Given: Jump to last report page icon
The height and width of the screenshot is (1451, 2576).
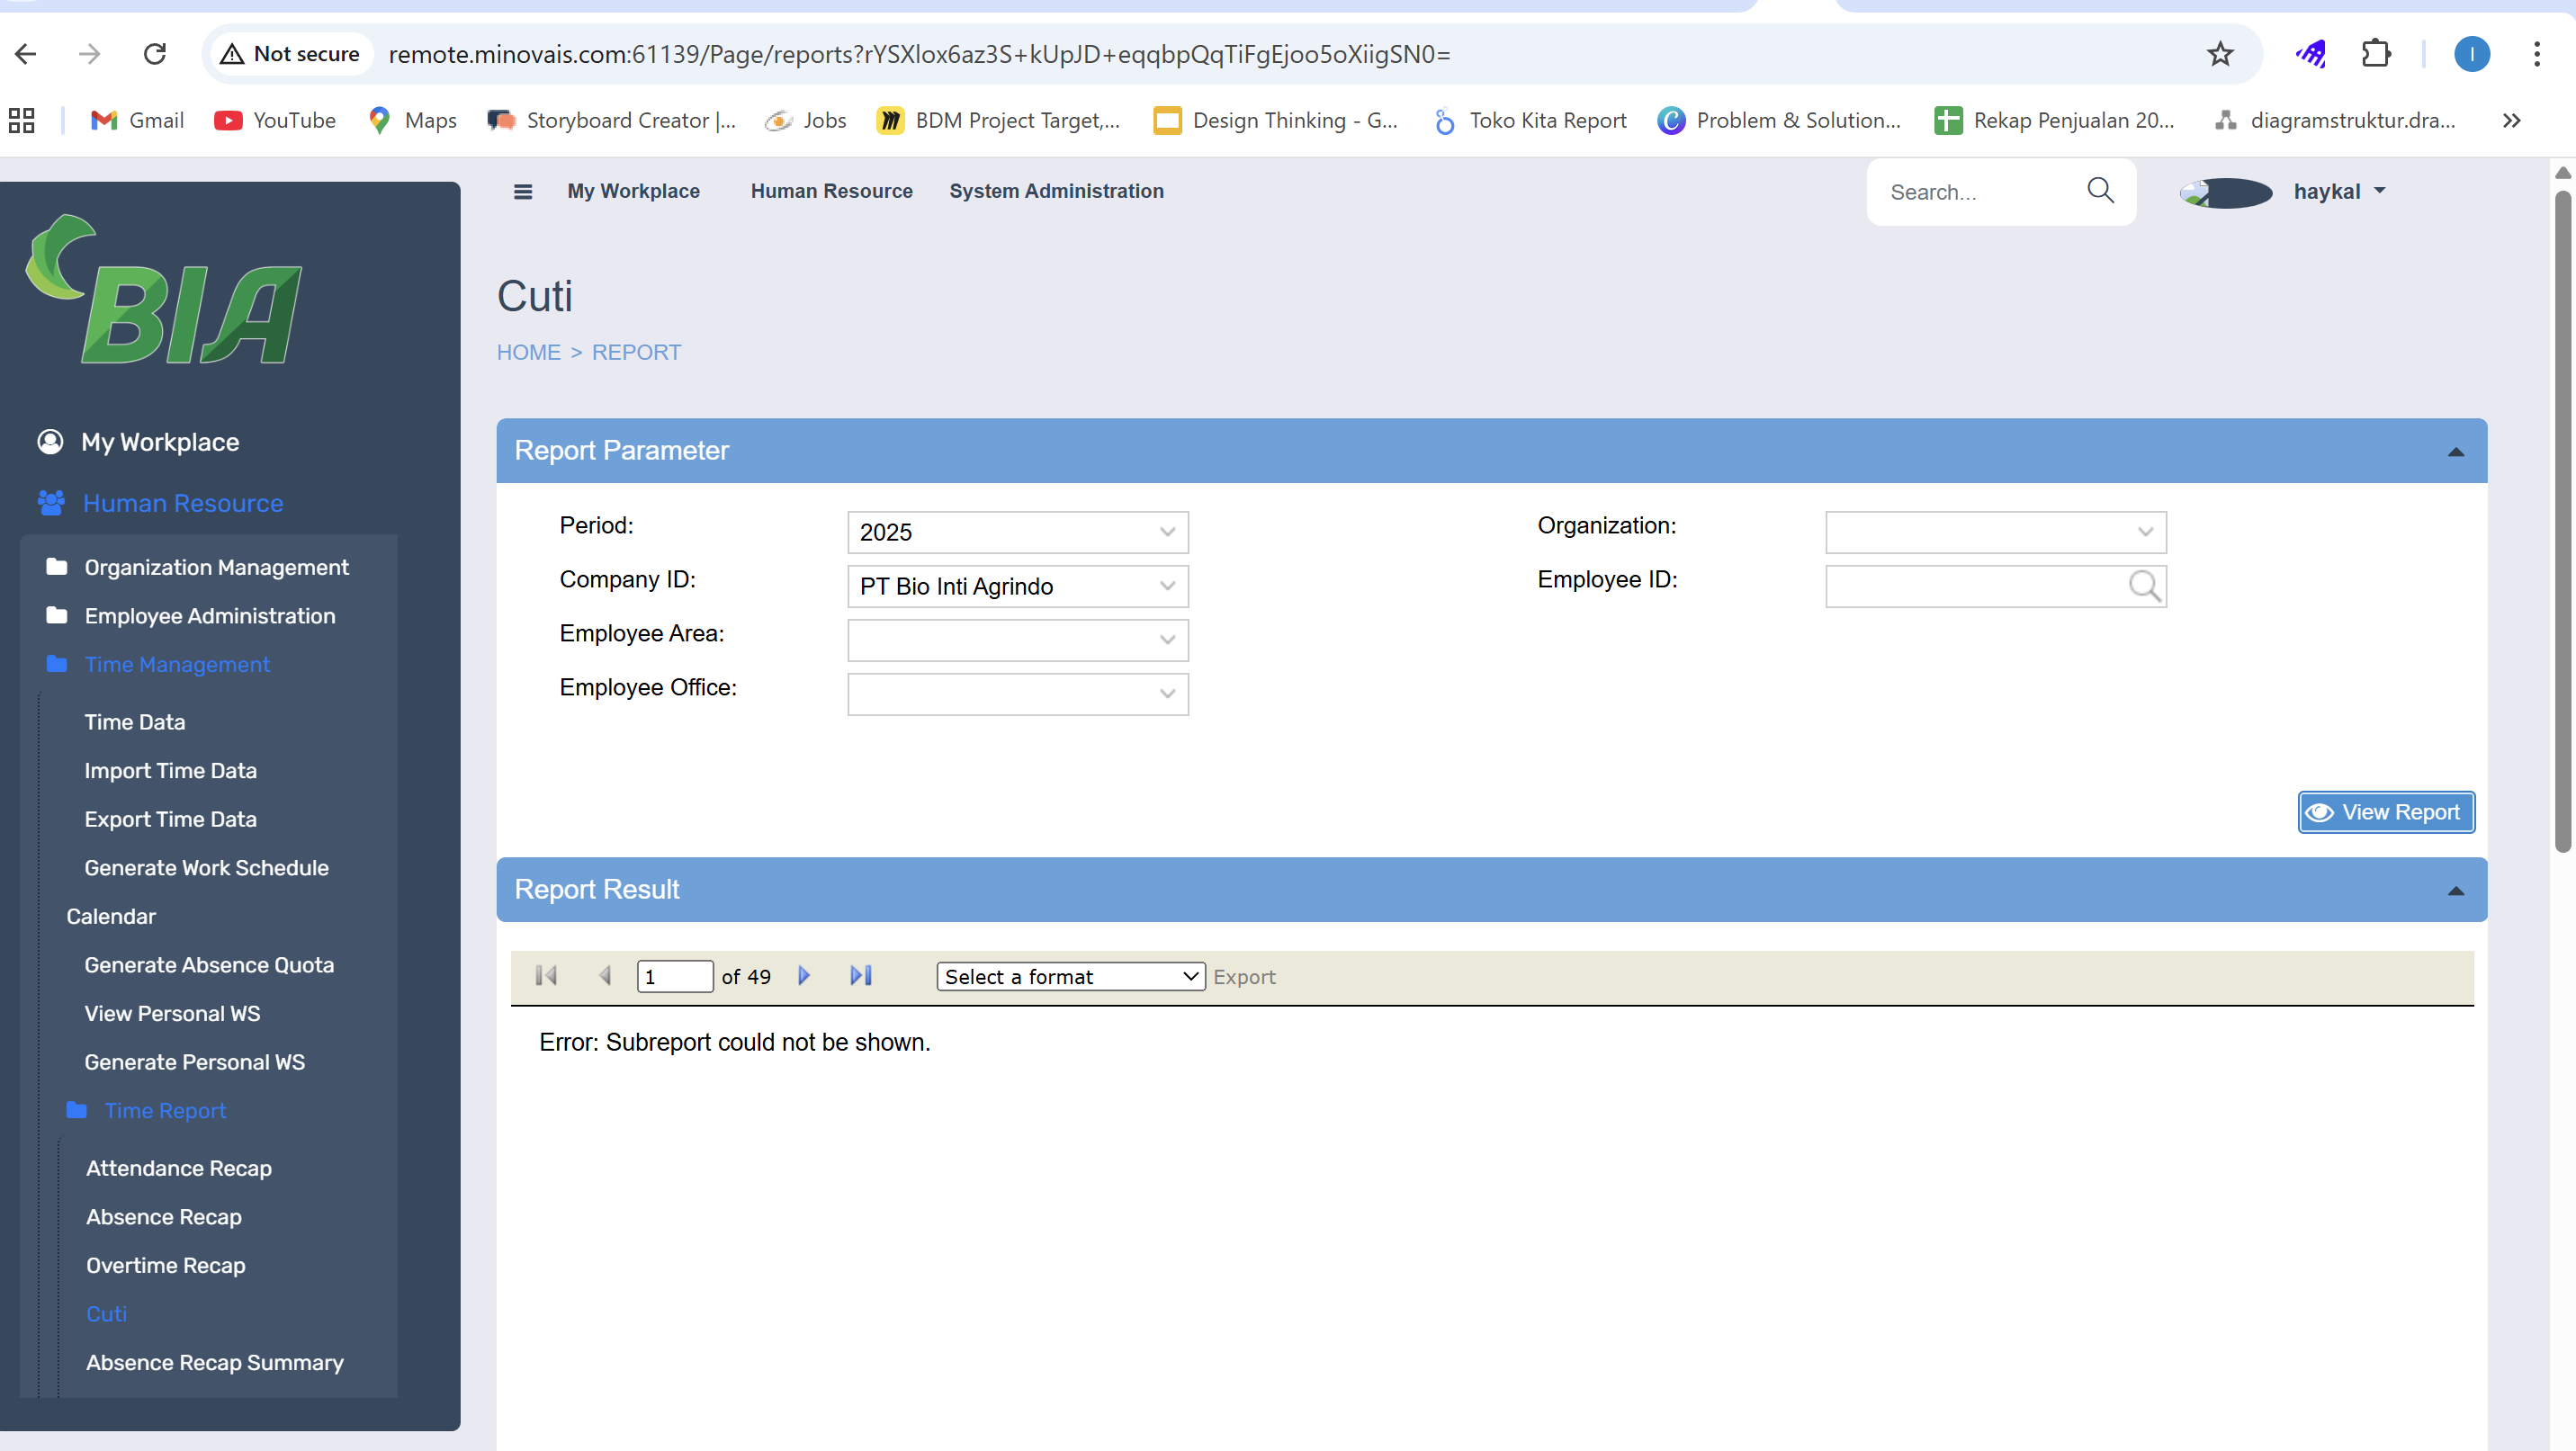Looking at the screenshot, I should pos(860,976).
